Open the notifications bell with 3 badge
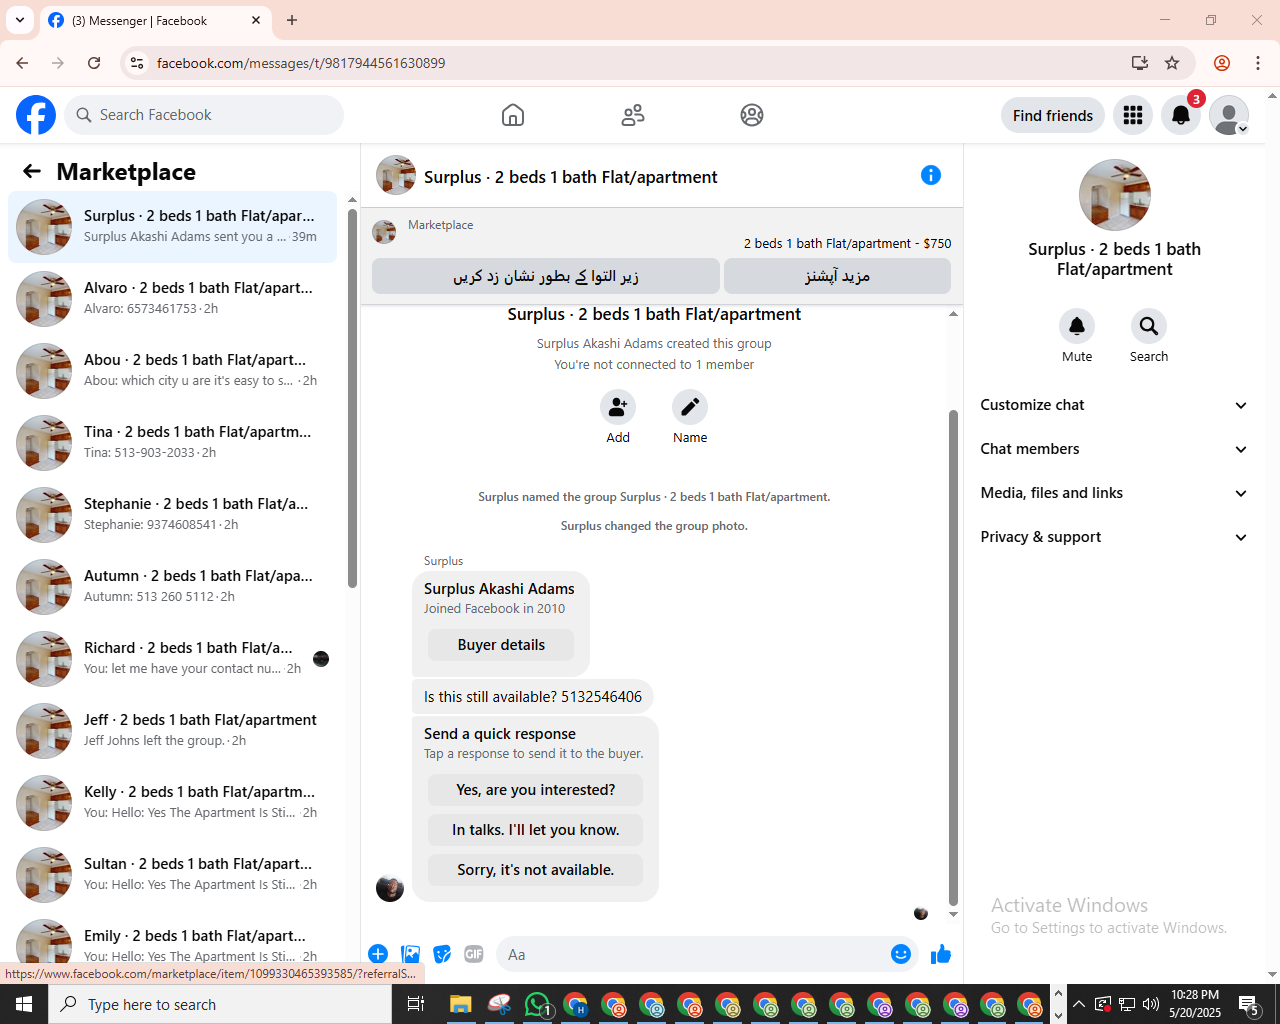Viewport: 1280px width, 1024px height. 1181,115
